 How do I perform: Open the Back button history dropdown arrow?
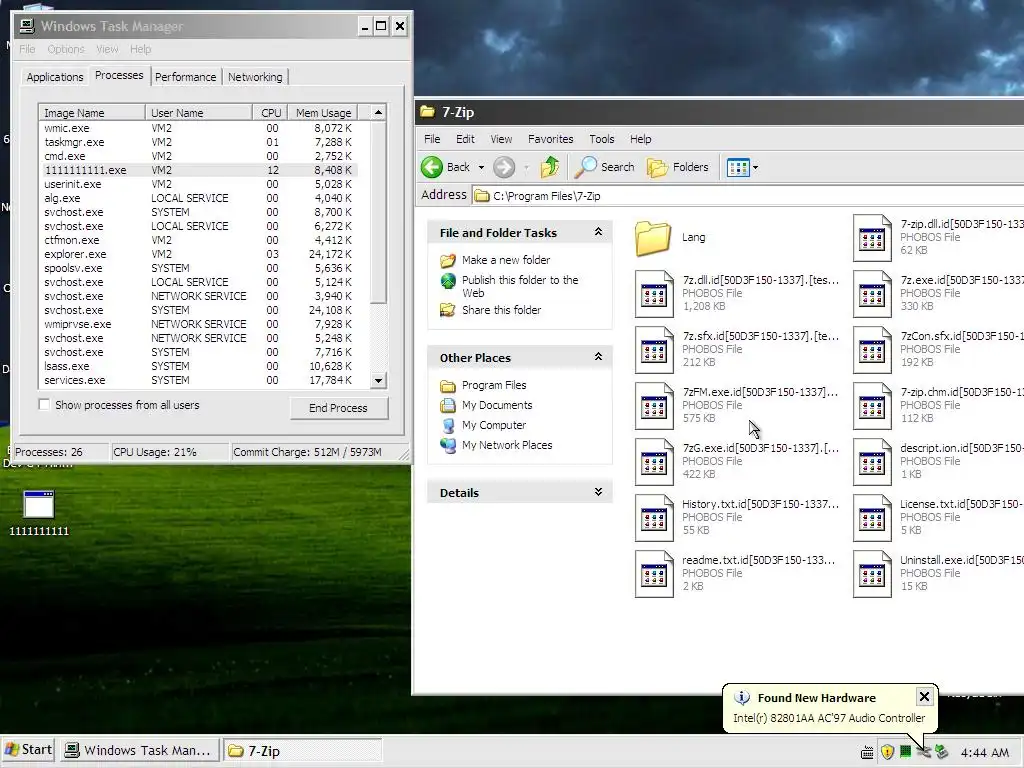pyautogui.click(x=481, y=167)
